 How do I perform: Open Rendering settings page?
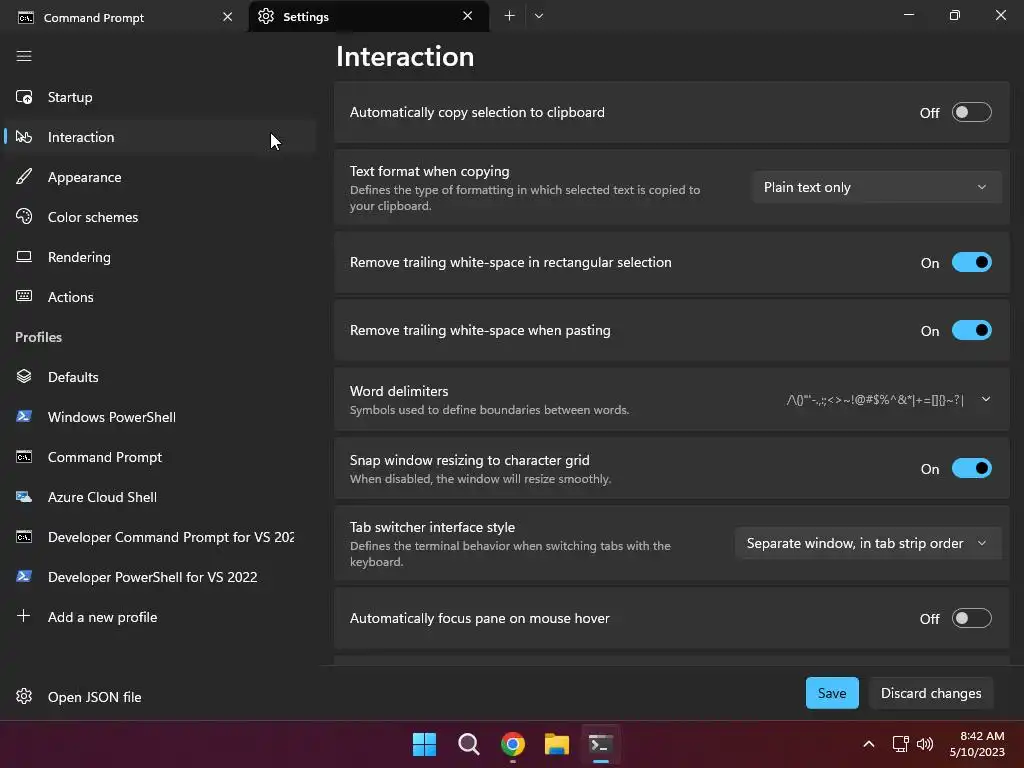click(161, 257)
